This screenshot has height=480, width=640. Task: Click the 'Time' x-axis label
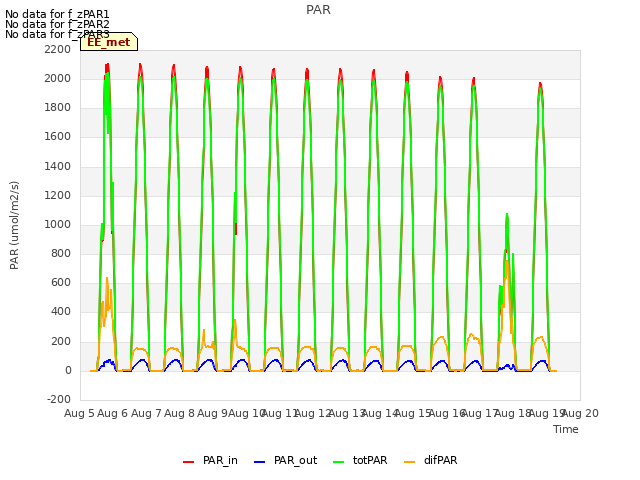click(x=566, y=429)
